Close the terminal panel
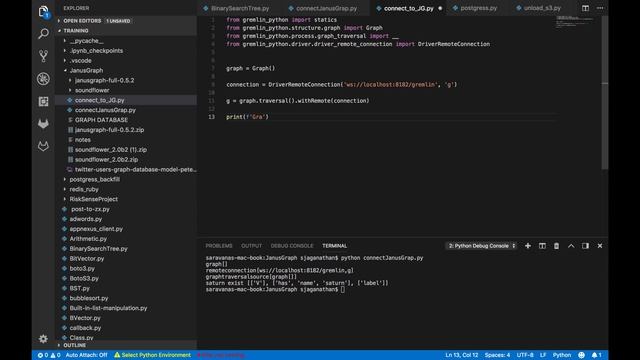The image size is (640, 360). tap(600, 246)
